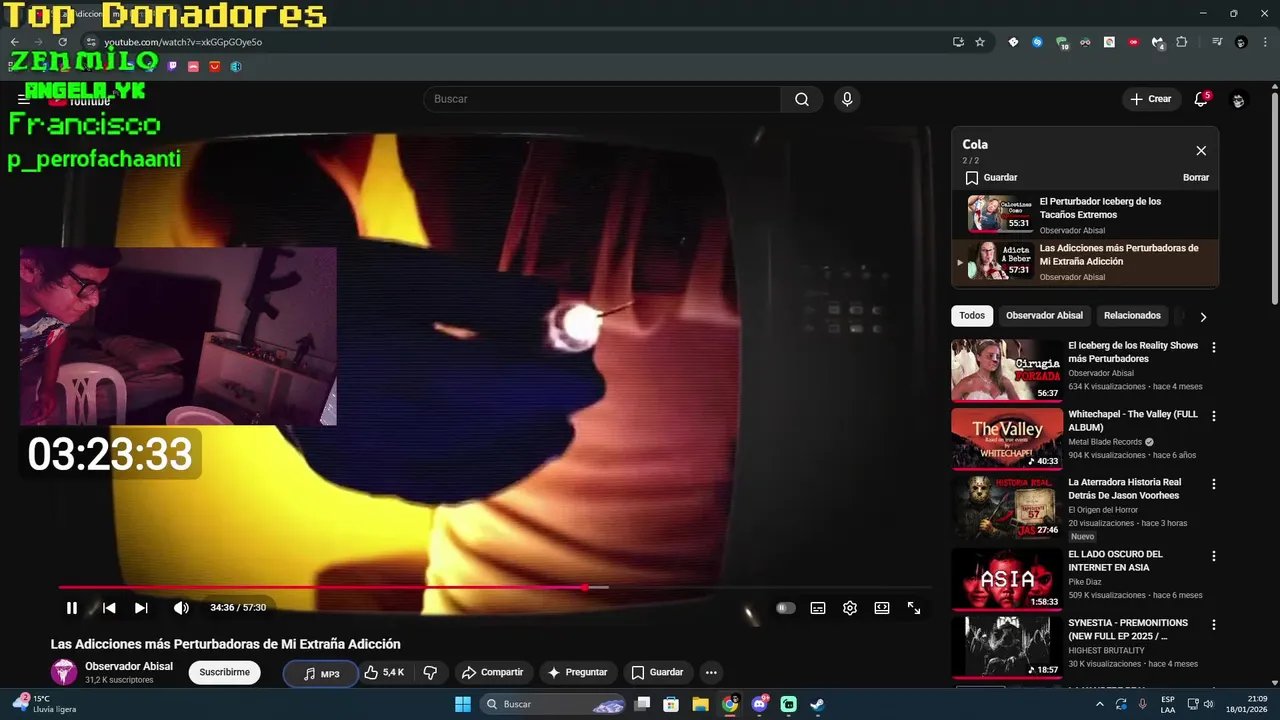Bookmark page with the star icon
Image resolution: width=1280 pixels, height=720 pixels.
980,42
